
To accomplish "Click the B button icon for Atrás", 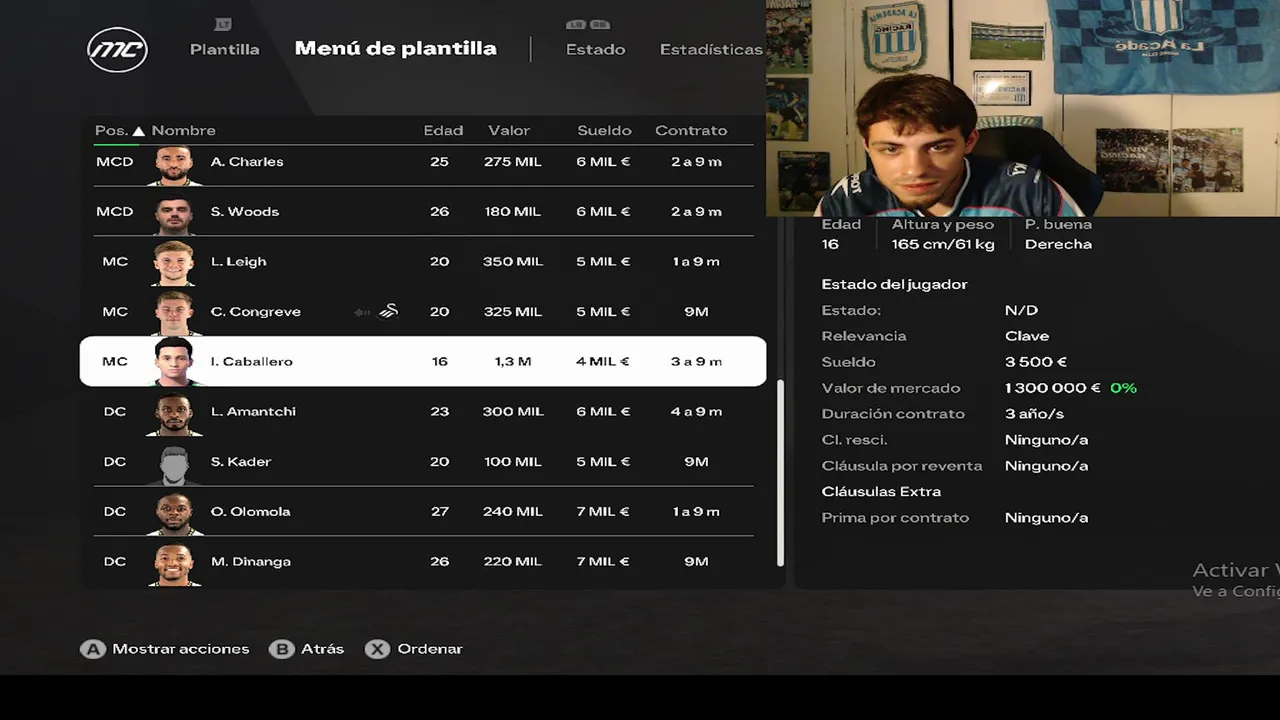I will (282, 649).
